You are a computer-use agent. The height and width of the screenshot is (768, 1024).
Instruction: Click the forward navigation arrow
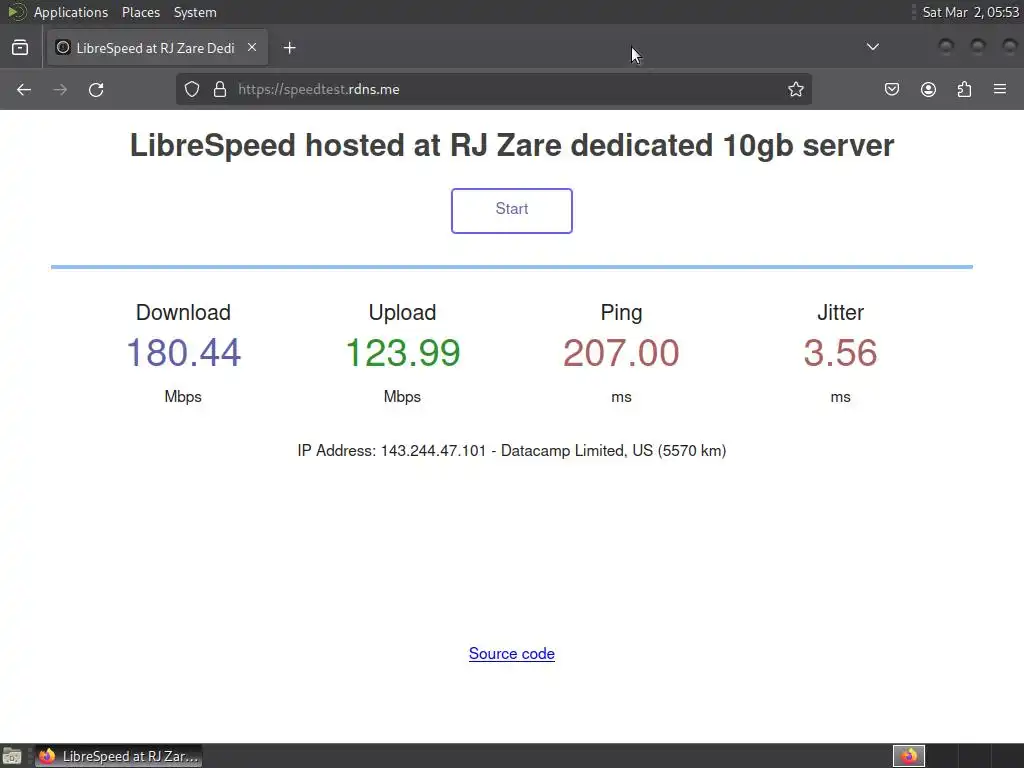[x=60, y=89]
